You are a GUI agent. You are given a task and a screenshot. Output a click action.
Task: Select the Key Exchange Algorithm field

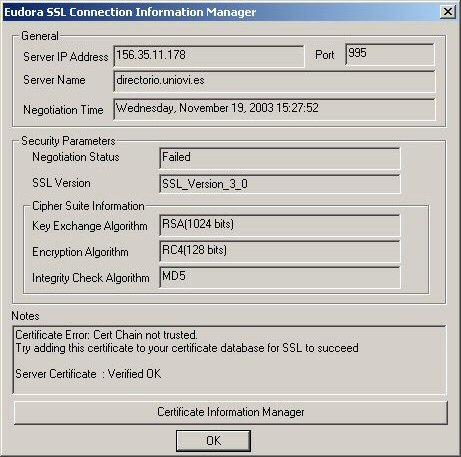(279, 225)
